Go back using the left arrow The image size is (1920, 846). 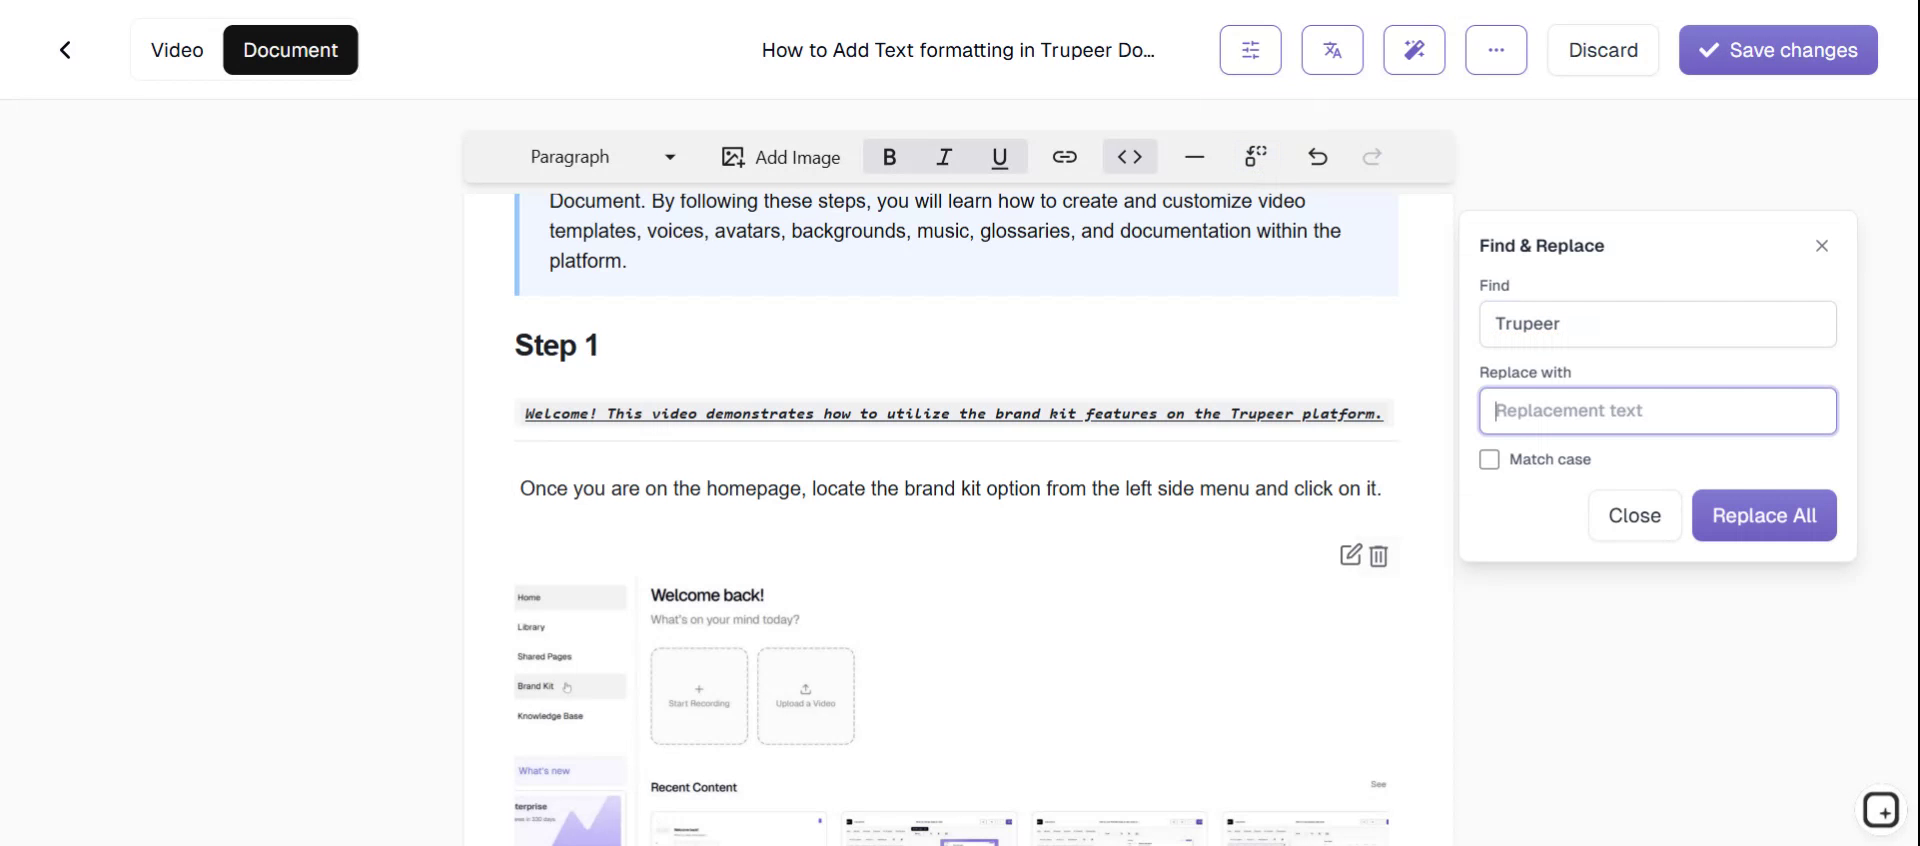click(x=65, y=50)
